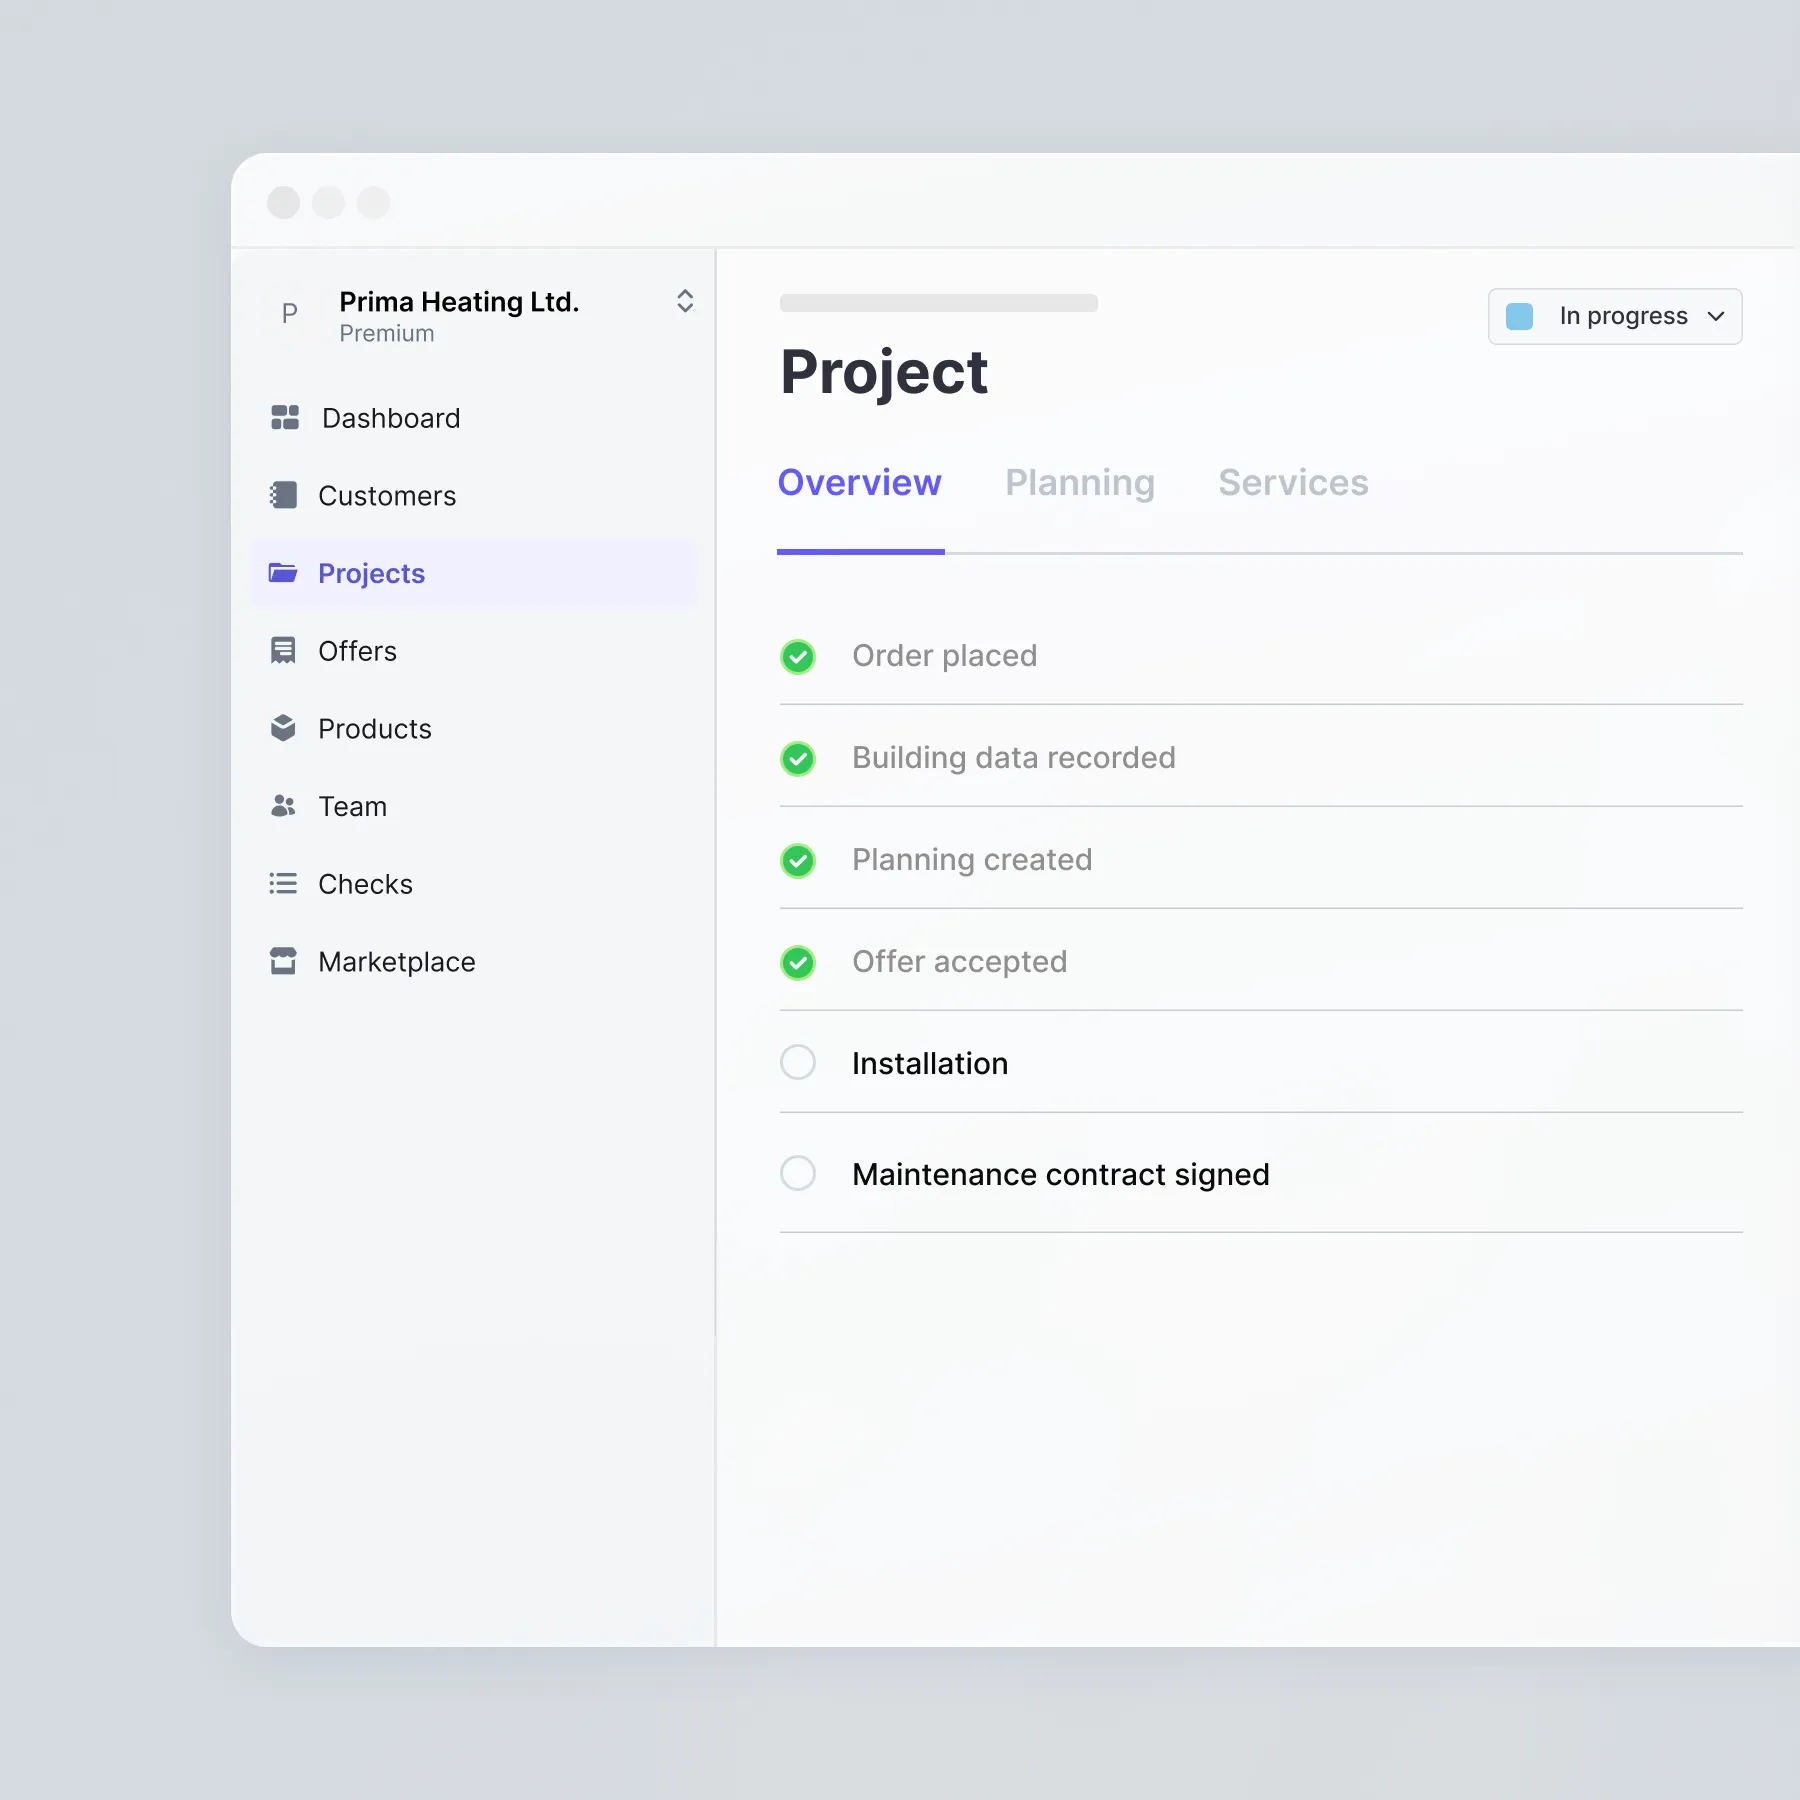Click the third gray window control dot
1800x1800 pixels.
(374, 202)
